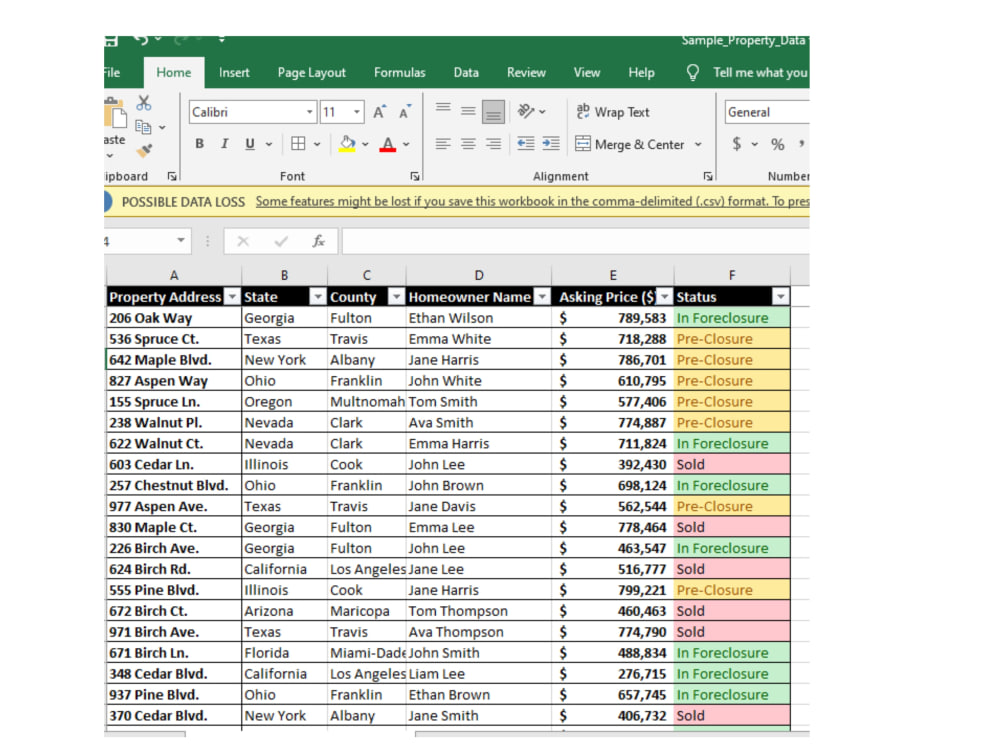
Task: Switch to the Page Layout tab
Action: [312, 73]
